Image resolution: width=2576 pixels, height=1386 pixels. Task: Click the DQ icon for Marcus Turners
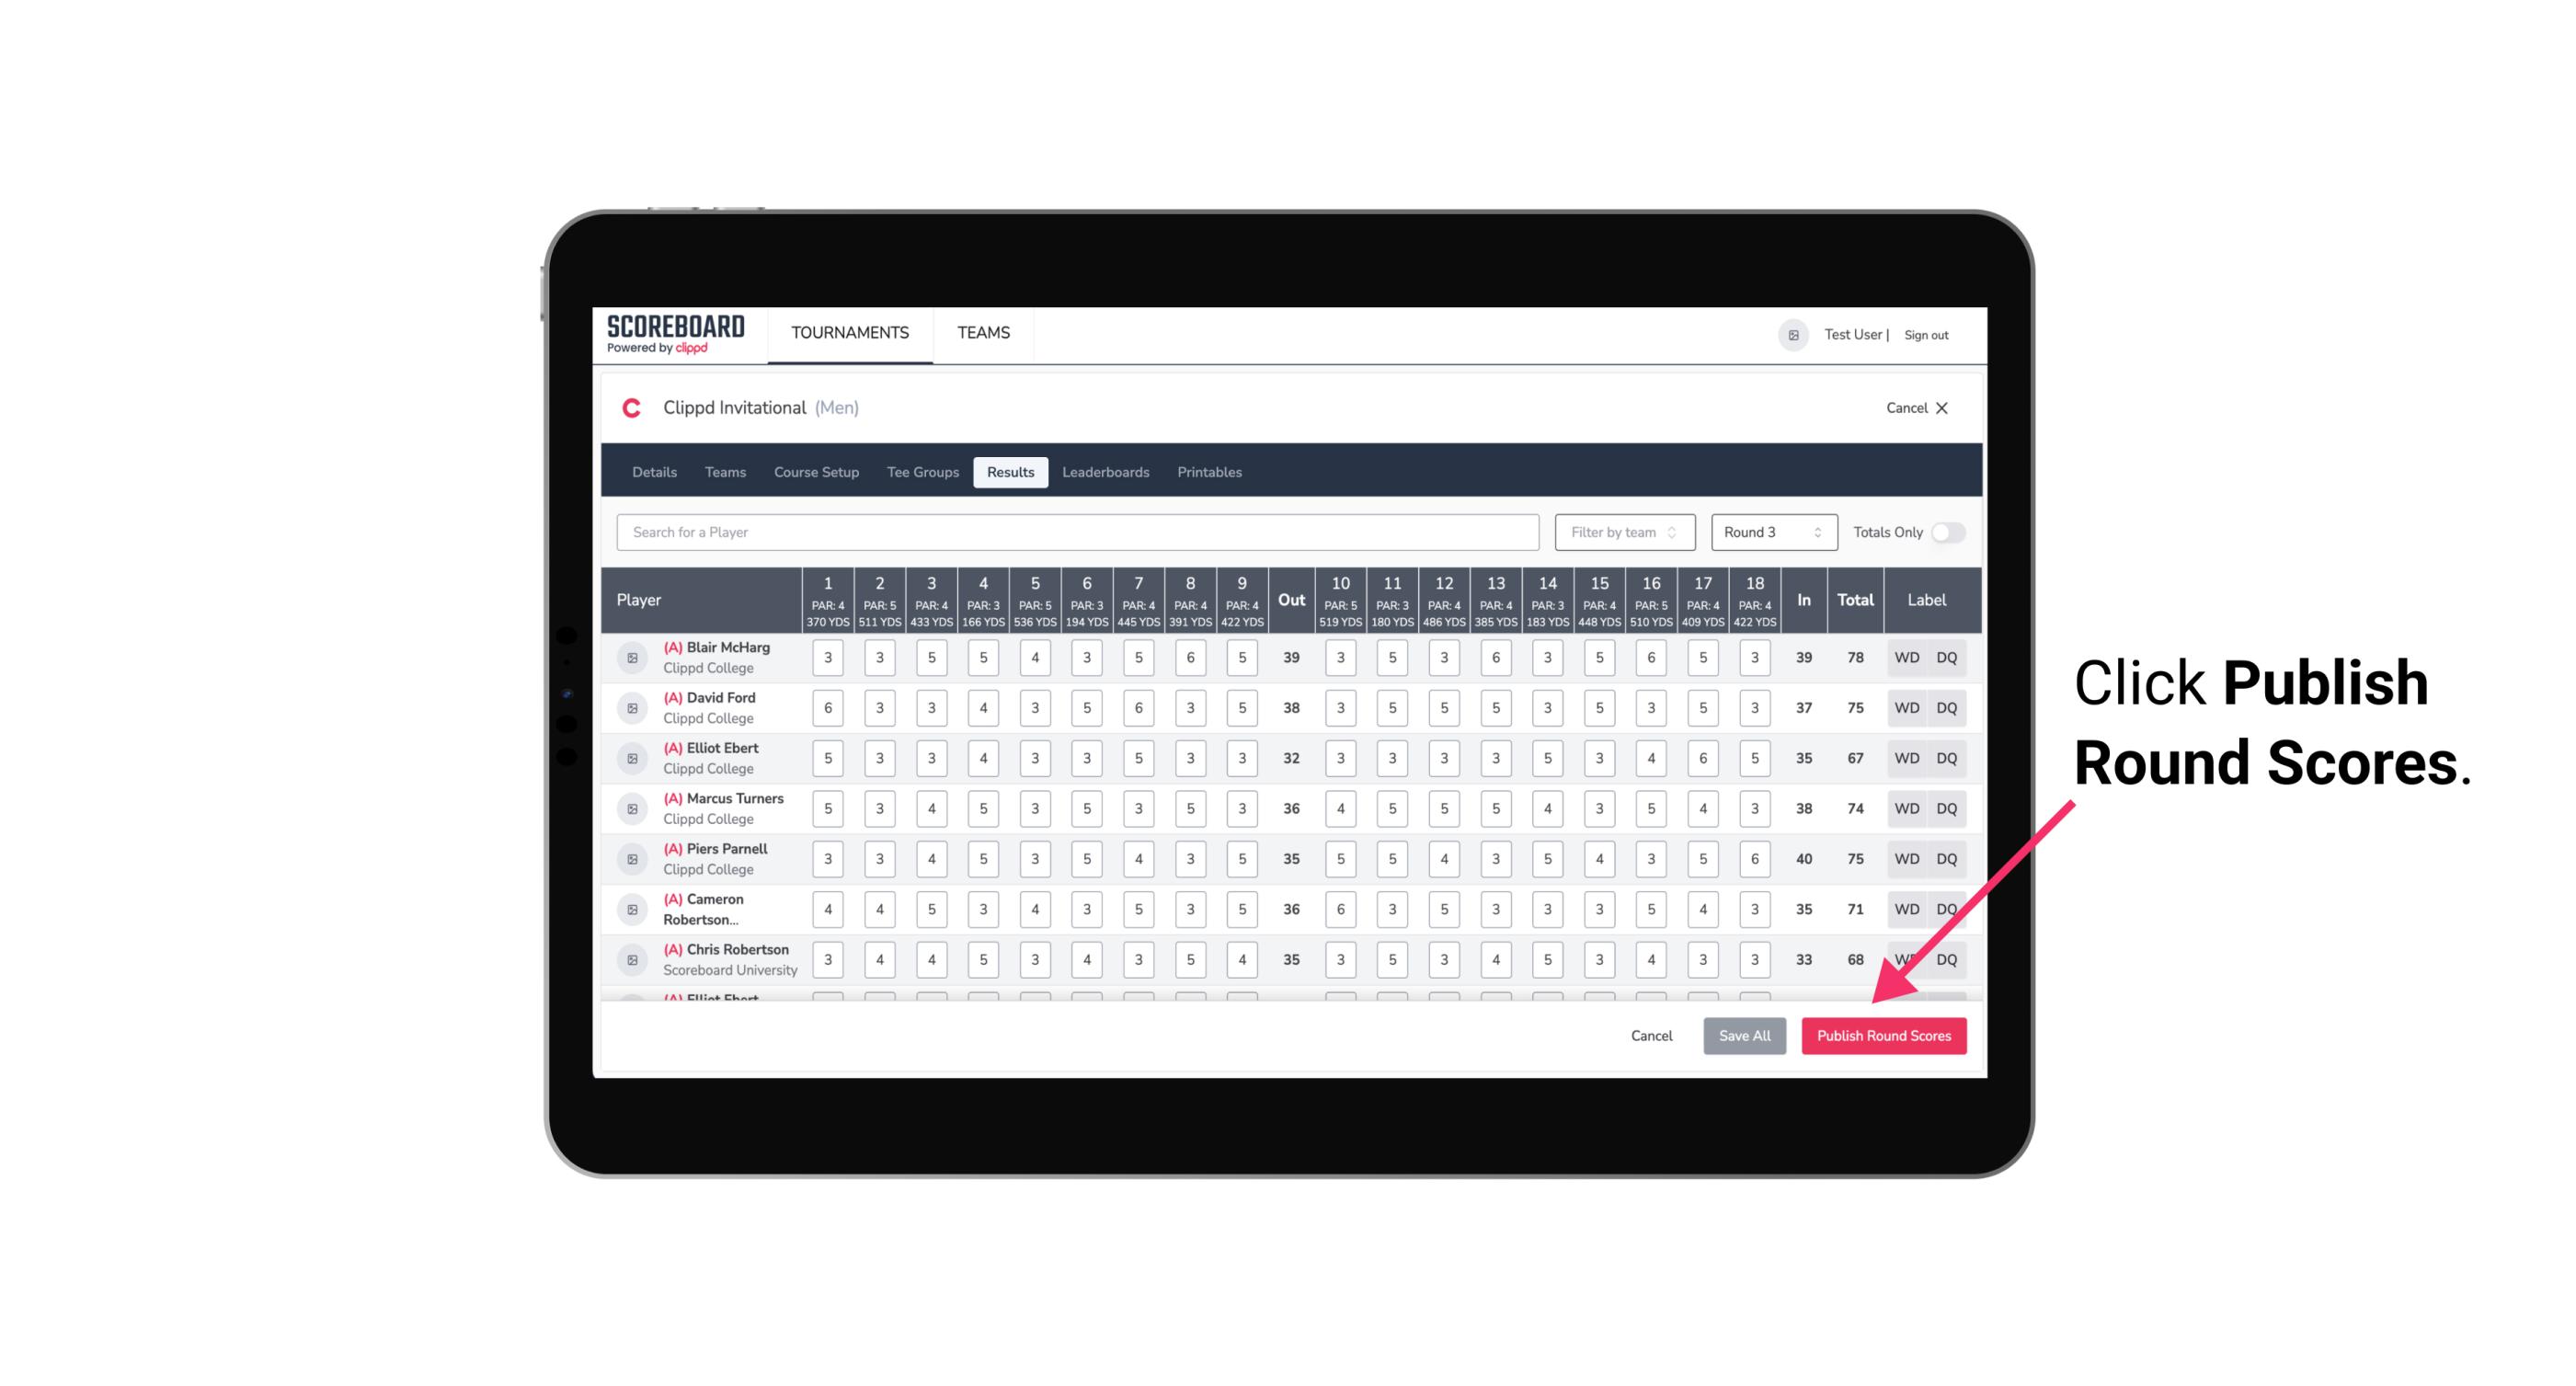pyautogui.click(x=1947, y=808)
